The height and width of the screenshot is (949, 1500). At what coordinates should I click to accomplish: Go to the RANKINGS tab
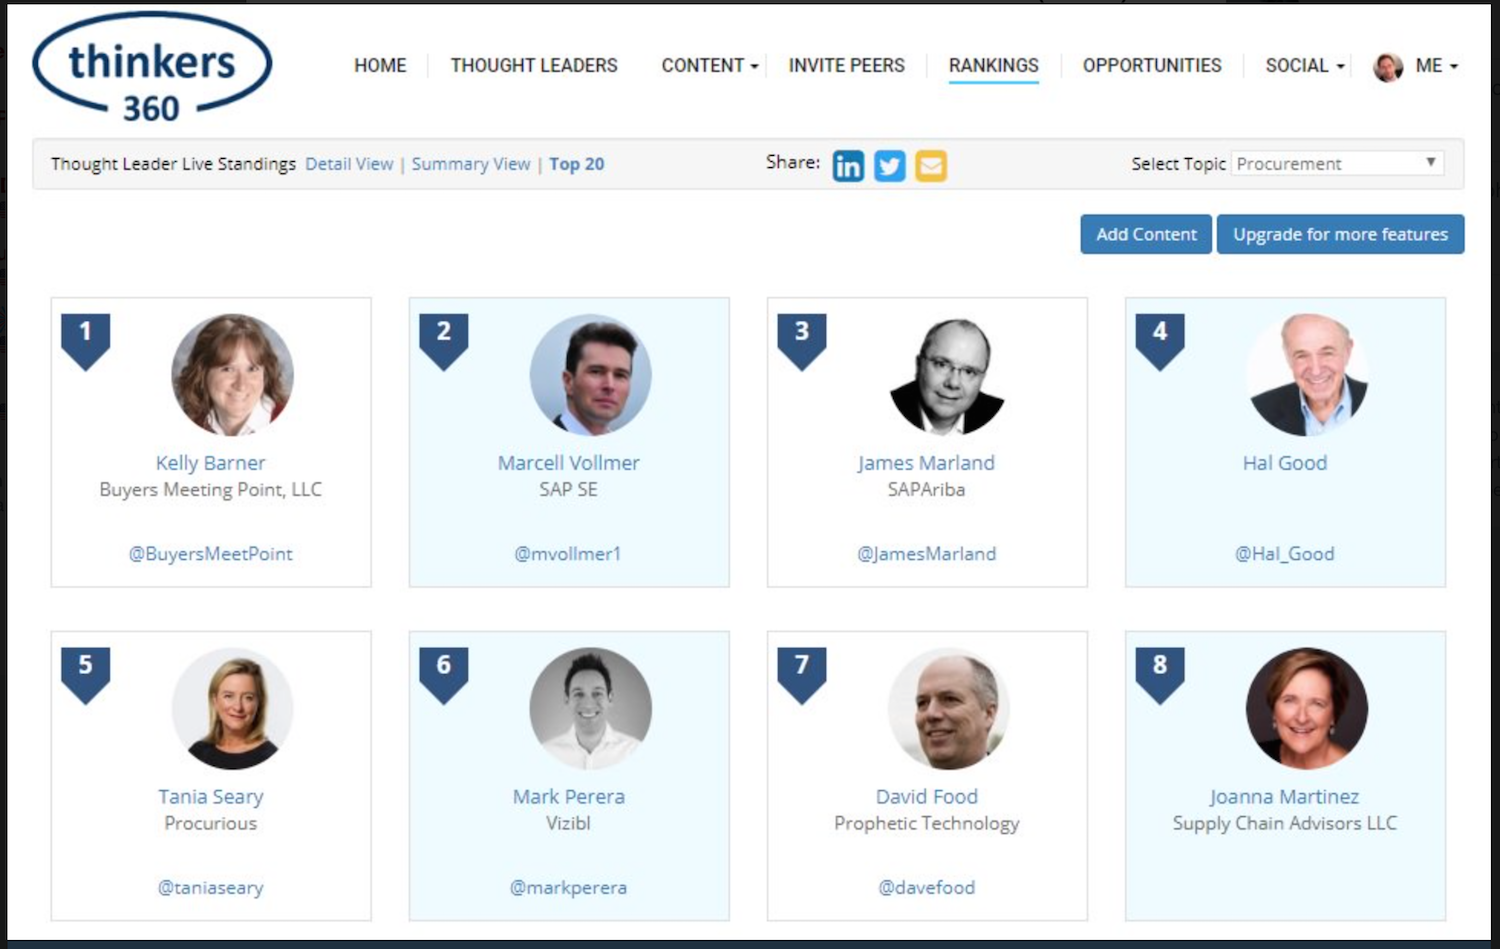[993, 66]
